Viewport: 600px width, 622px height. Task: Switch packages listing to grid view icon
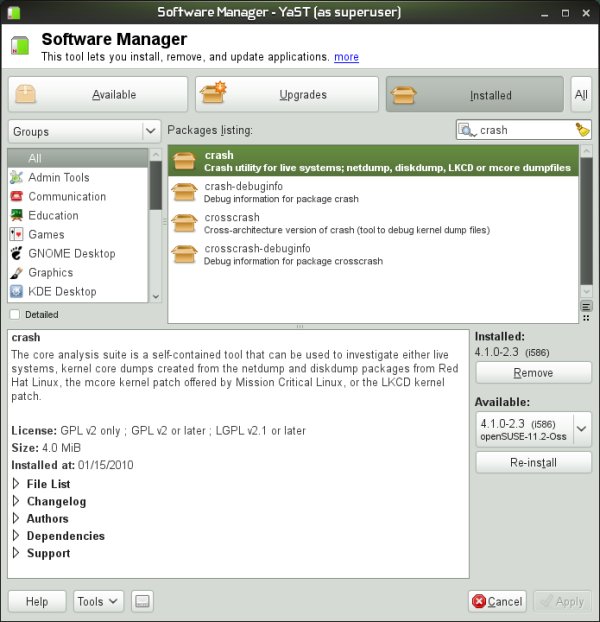click(586, 318)
